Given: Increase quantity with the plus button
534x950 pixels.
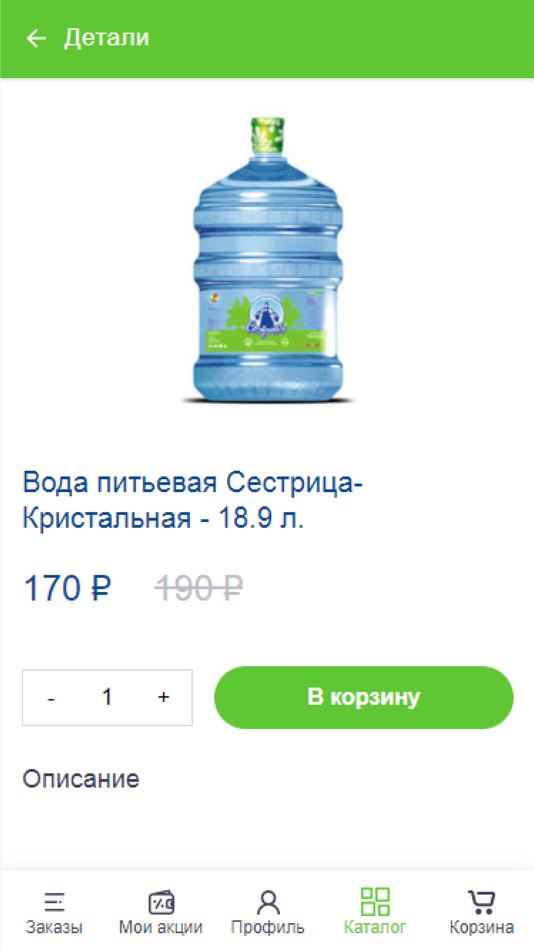Looking at the screenshot, I should 163,697.
